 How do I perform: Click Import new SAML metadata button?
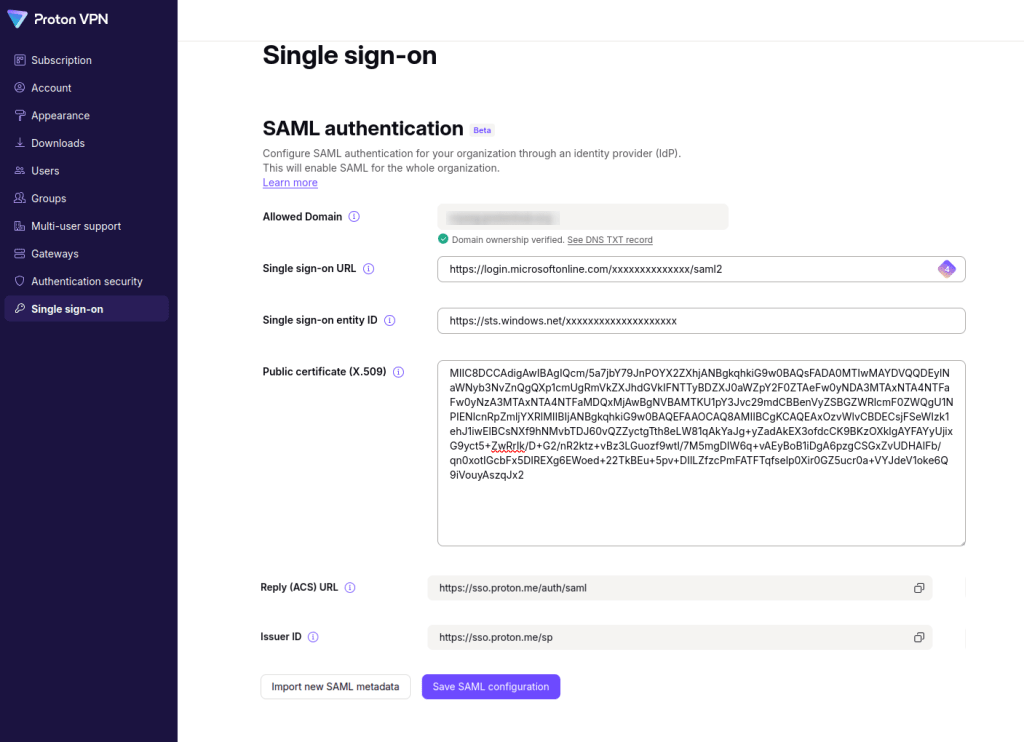[x=336, y=686]
